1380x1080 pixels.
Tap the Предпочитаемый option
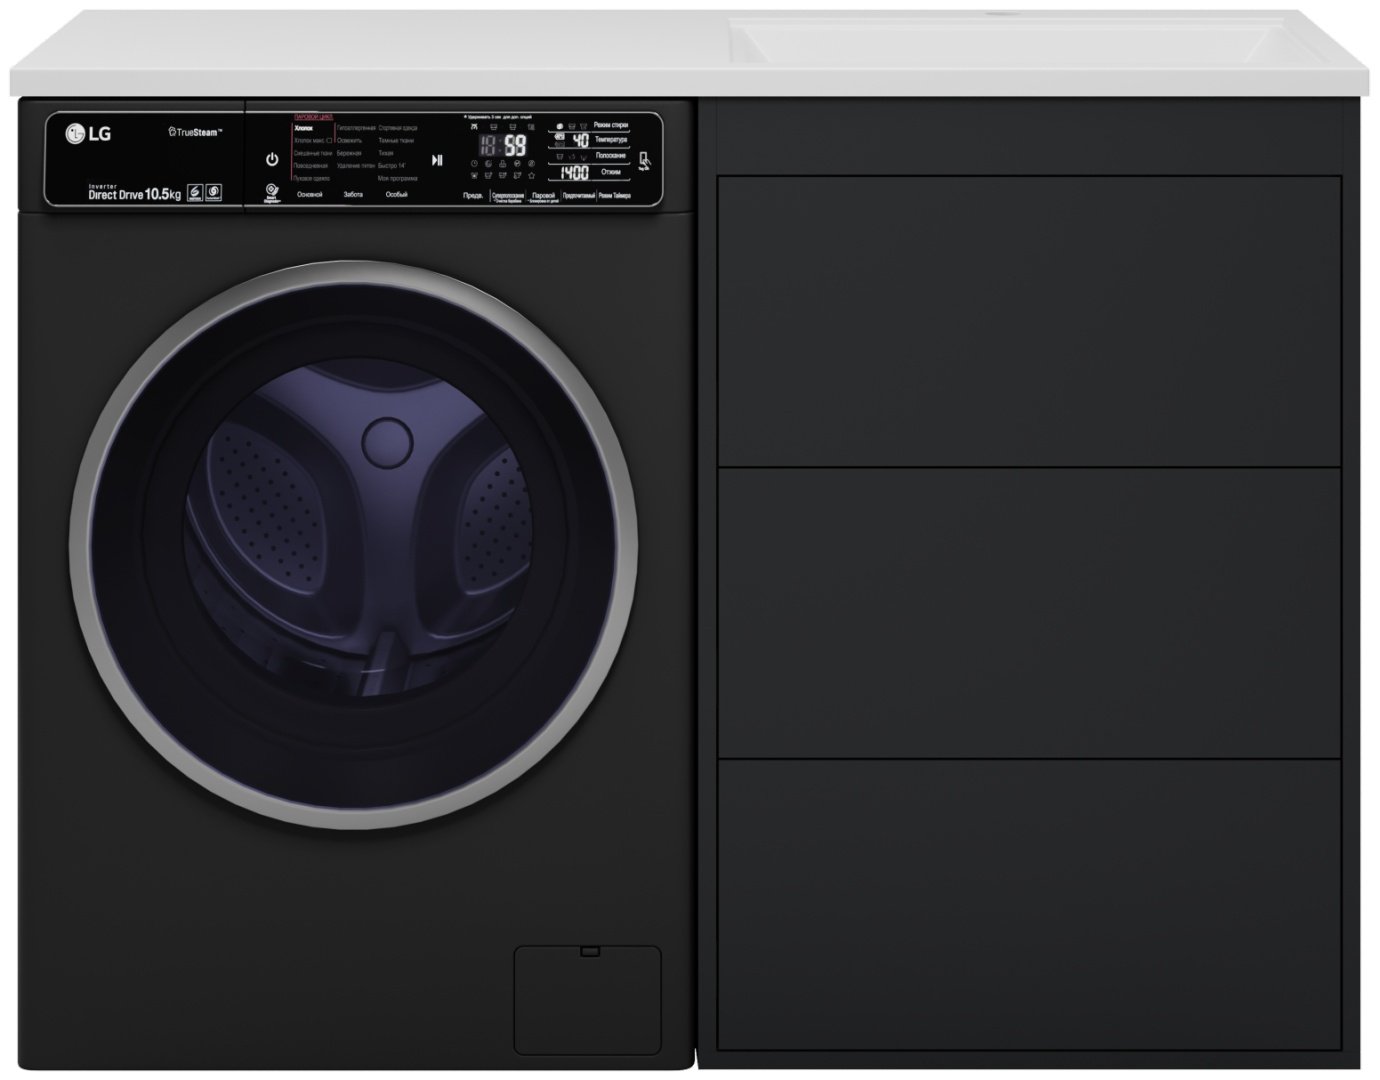pyautogui.click(x=578, y=196)
